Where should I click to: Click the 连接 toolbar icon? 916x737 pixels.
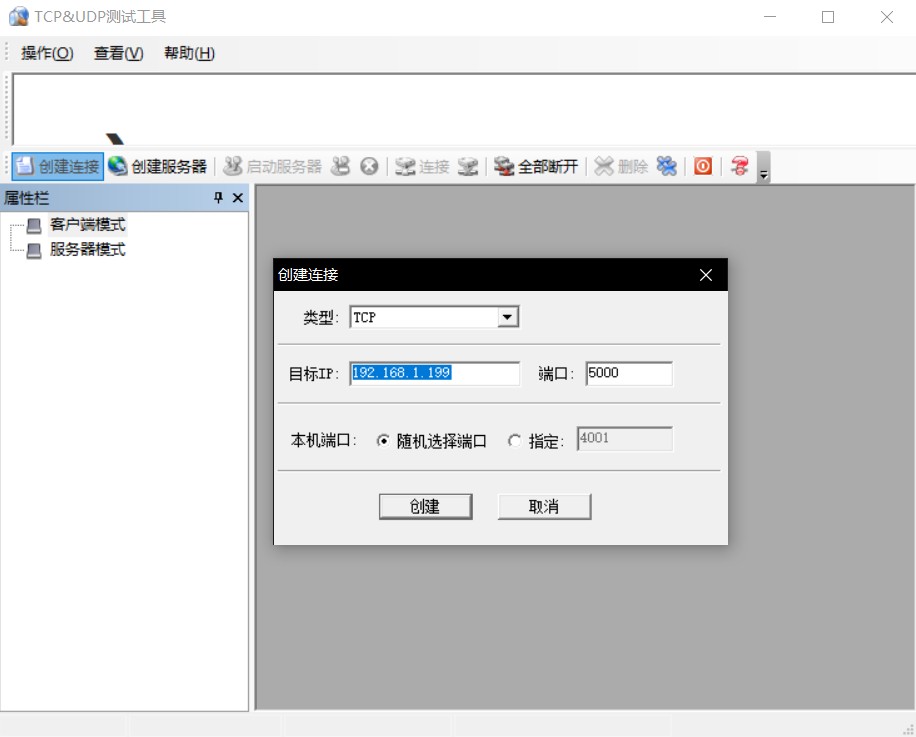(x=405, y=166)
